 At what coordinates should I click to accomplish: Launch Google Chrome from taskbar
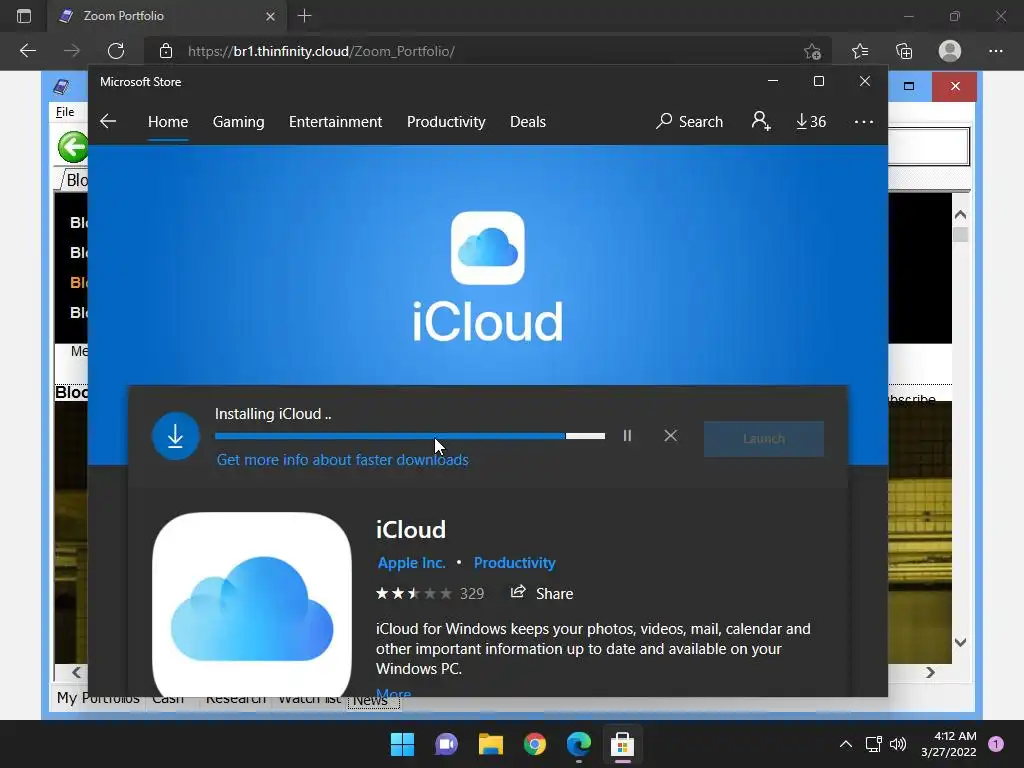(x=535, y=744)
